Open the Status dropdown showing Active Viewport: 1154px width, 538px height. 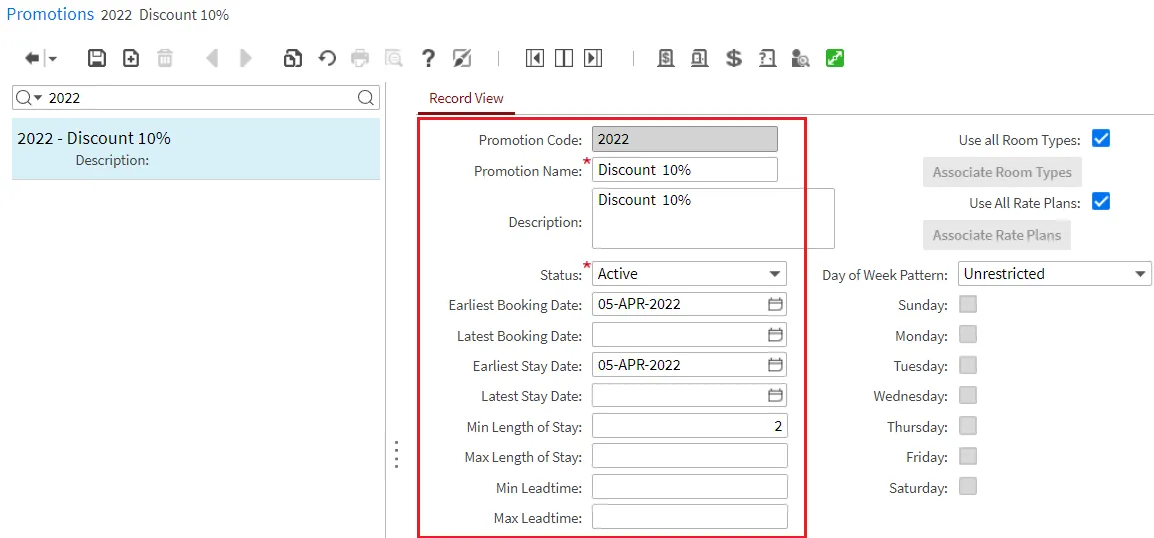(689, 274)
